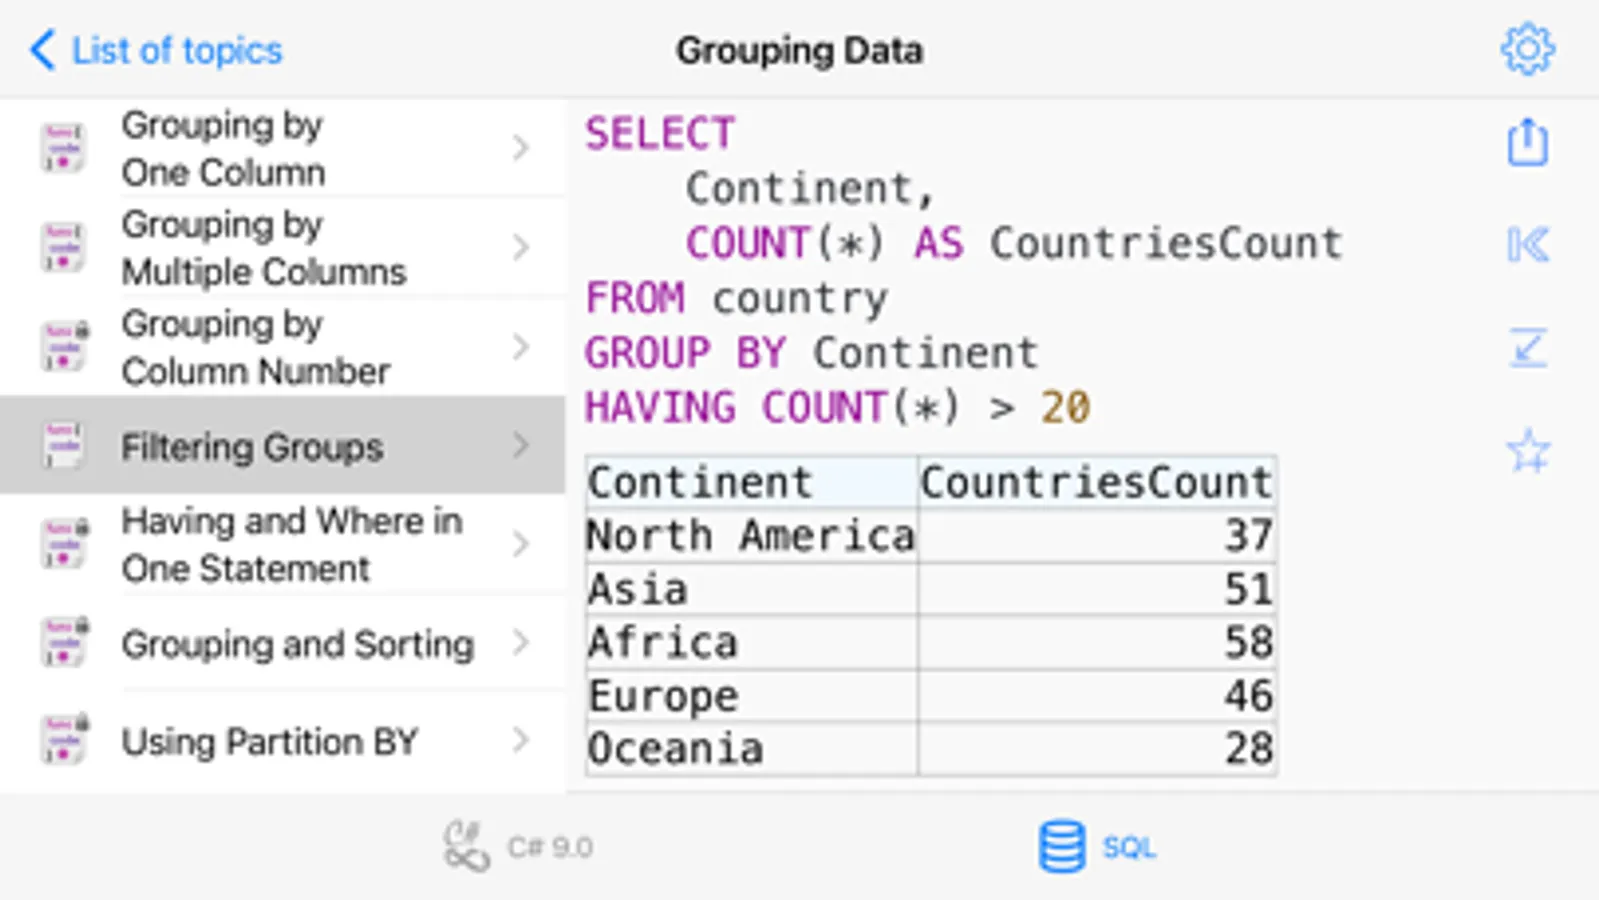Select the Filtering Groups topic
The image size is (1599, 900).
coord(252,446)
